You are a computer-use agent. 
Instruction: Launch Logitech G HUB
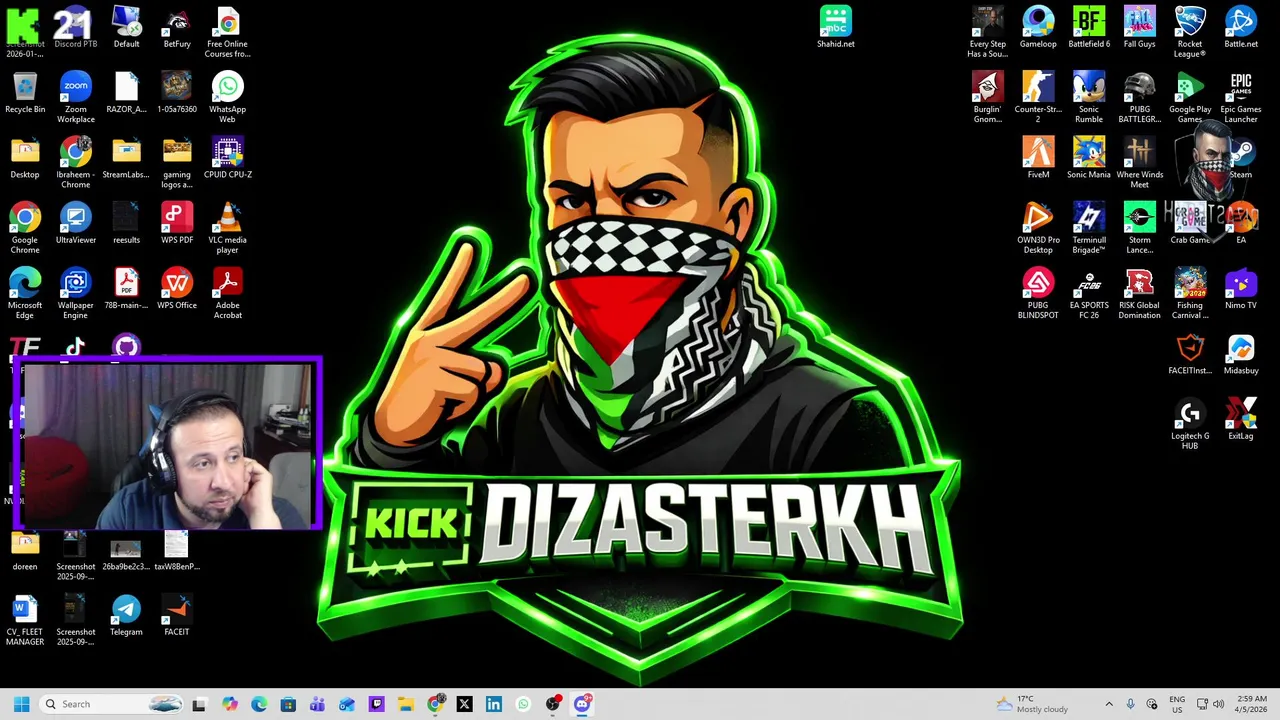click(x=1190, y=424)
